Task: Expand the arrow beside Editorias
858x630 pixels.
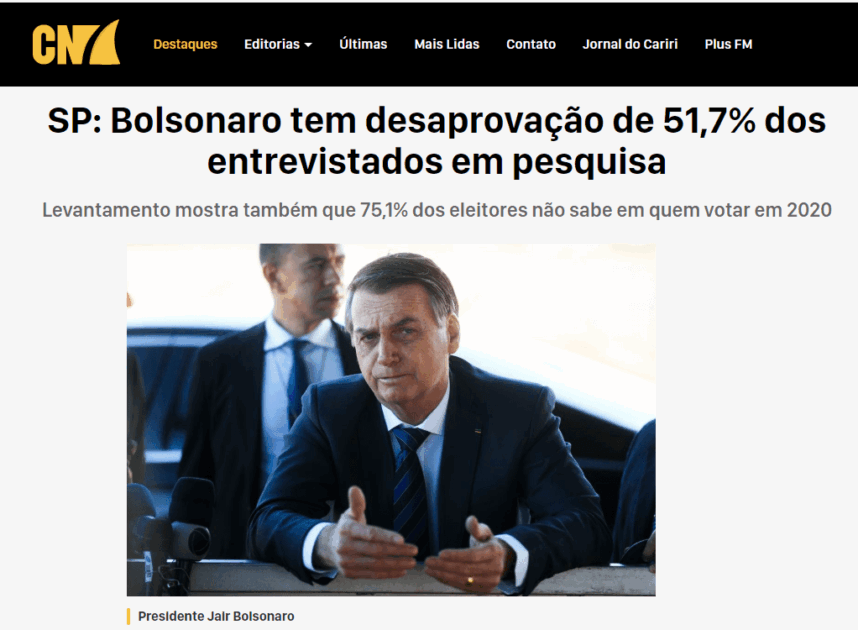Action: click(308, 45)
